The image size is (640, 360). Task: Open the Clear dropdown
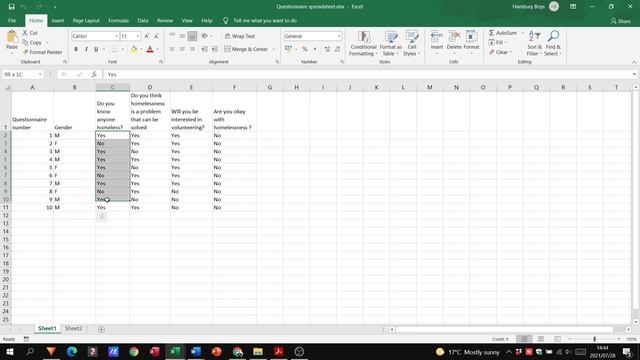click(x=500, y=52)
